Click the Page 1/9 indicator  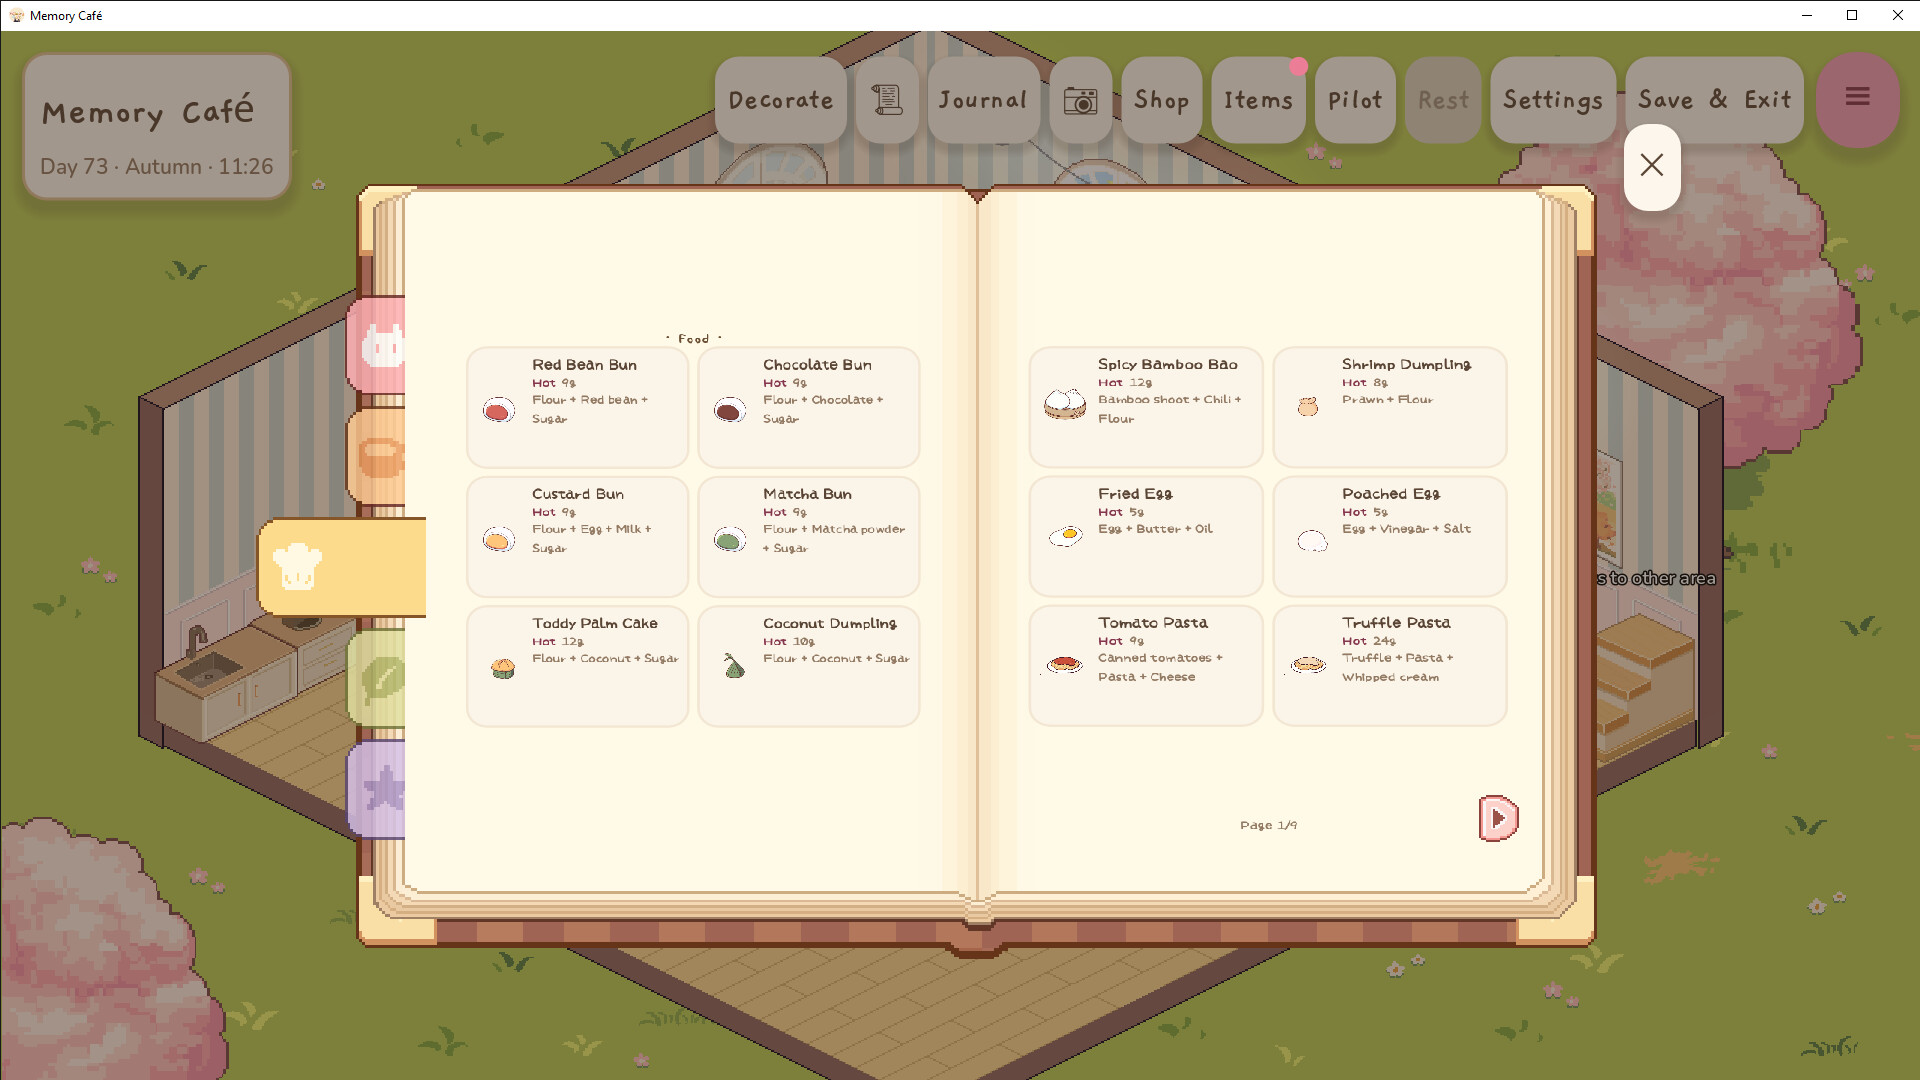coord(1268,825)
